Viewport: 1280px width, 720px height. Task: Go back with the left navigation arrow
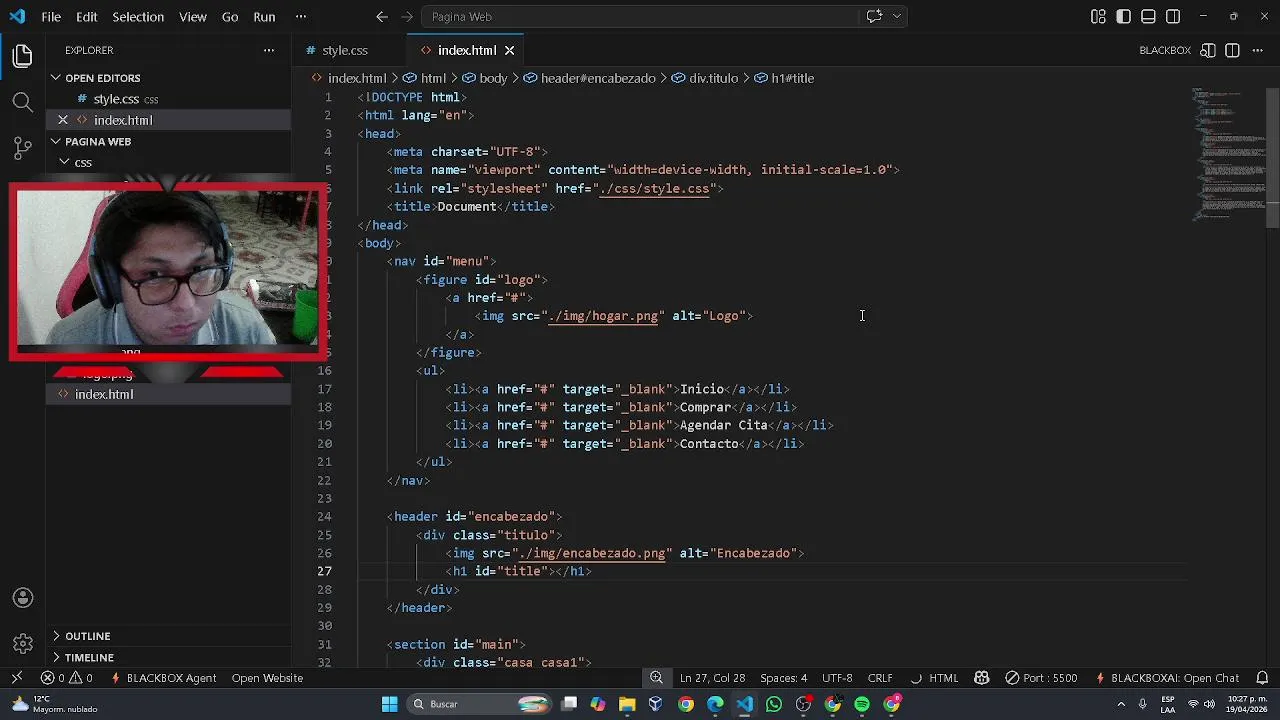(x=382, y=17)
